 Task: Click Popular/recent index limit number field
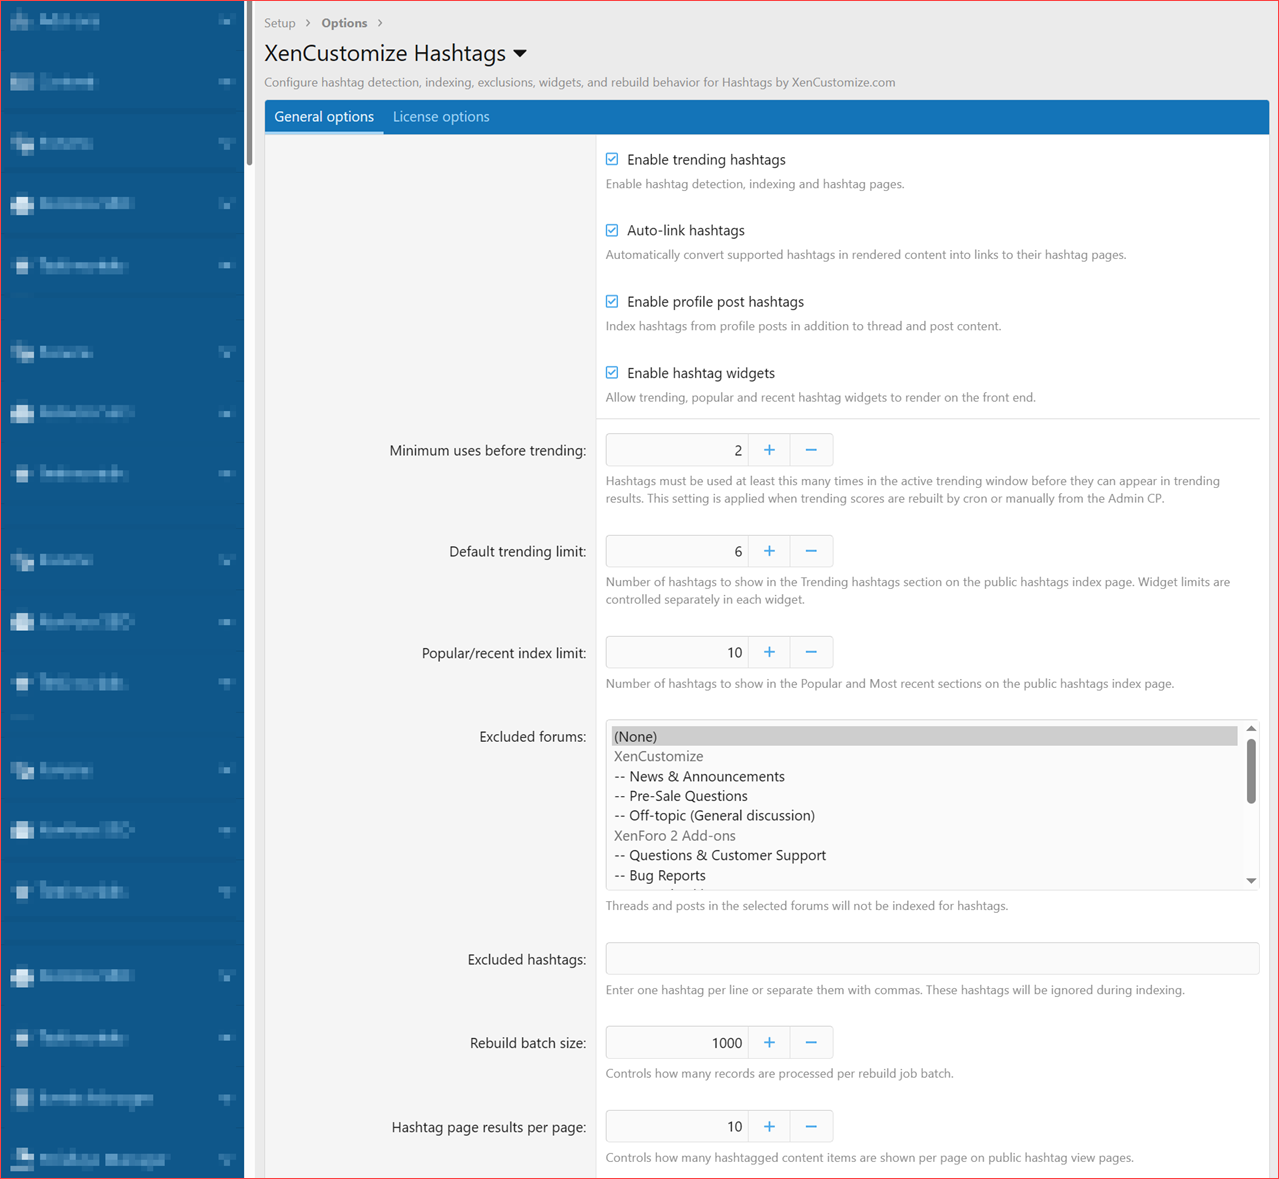point(677,652)
